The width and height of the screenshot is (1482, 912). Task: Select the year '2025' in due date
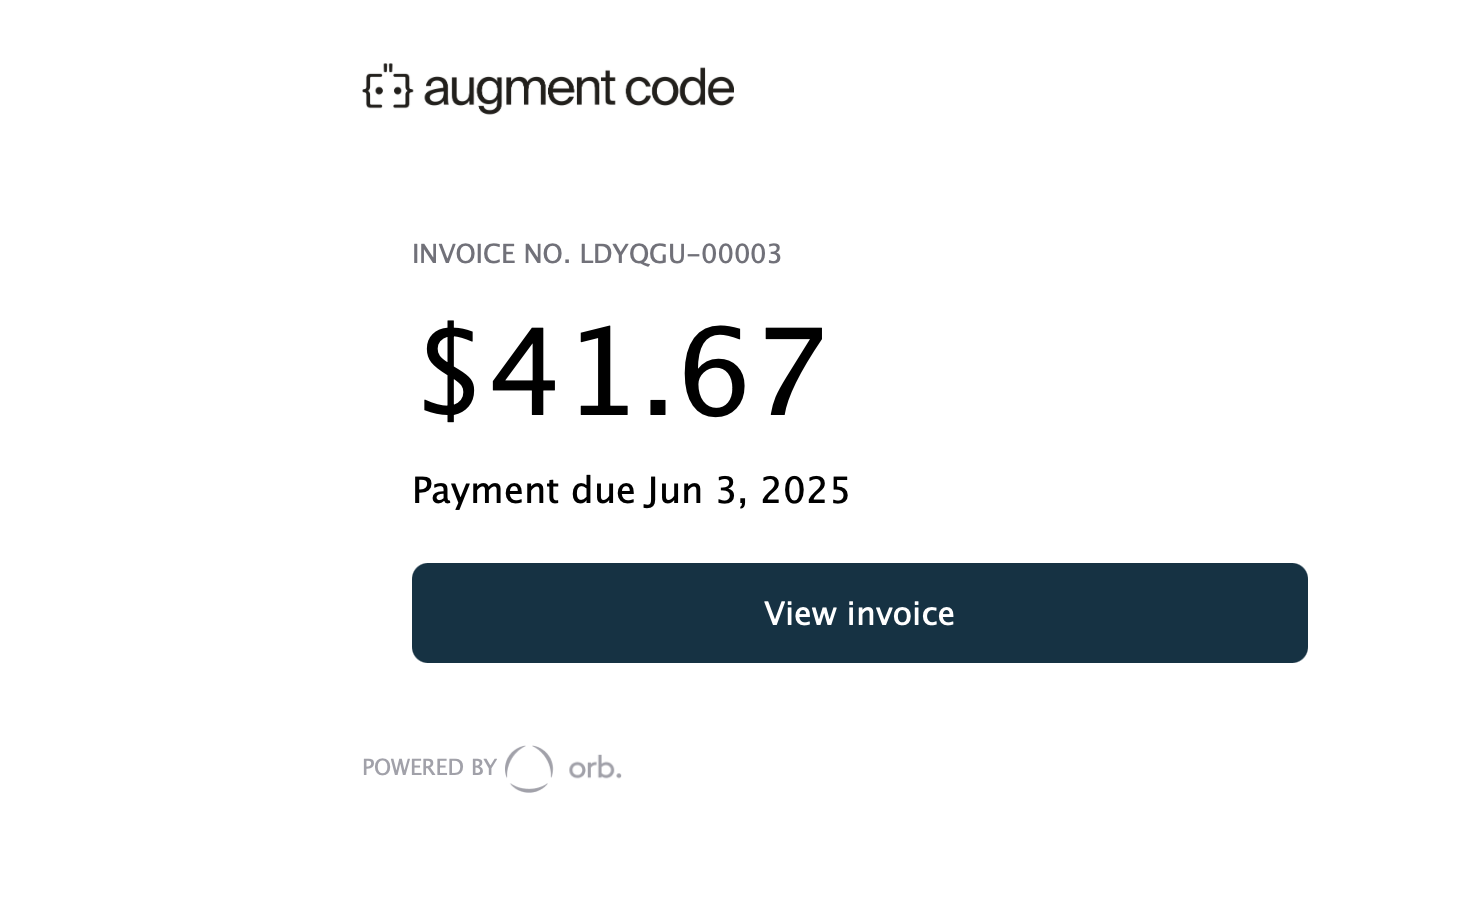805,490
